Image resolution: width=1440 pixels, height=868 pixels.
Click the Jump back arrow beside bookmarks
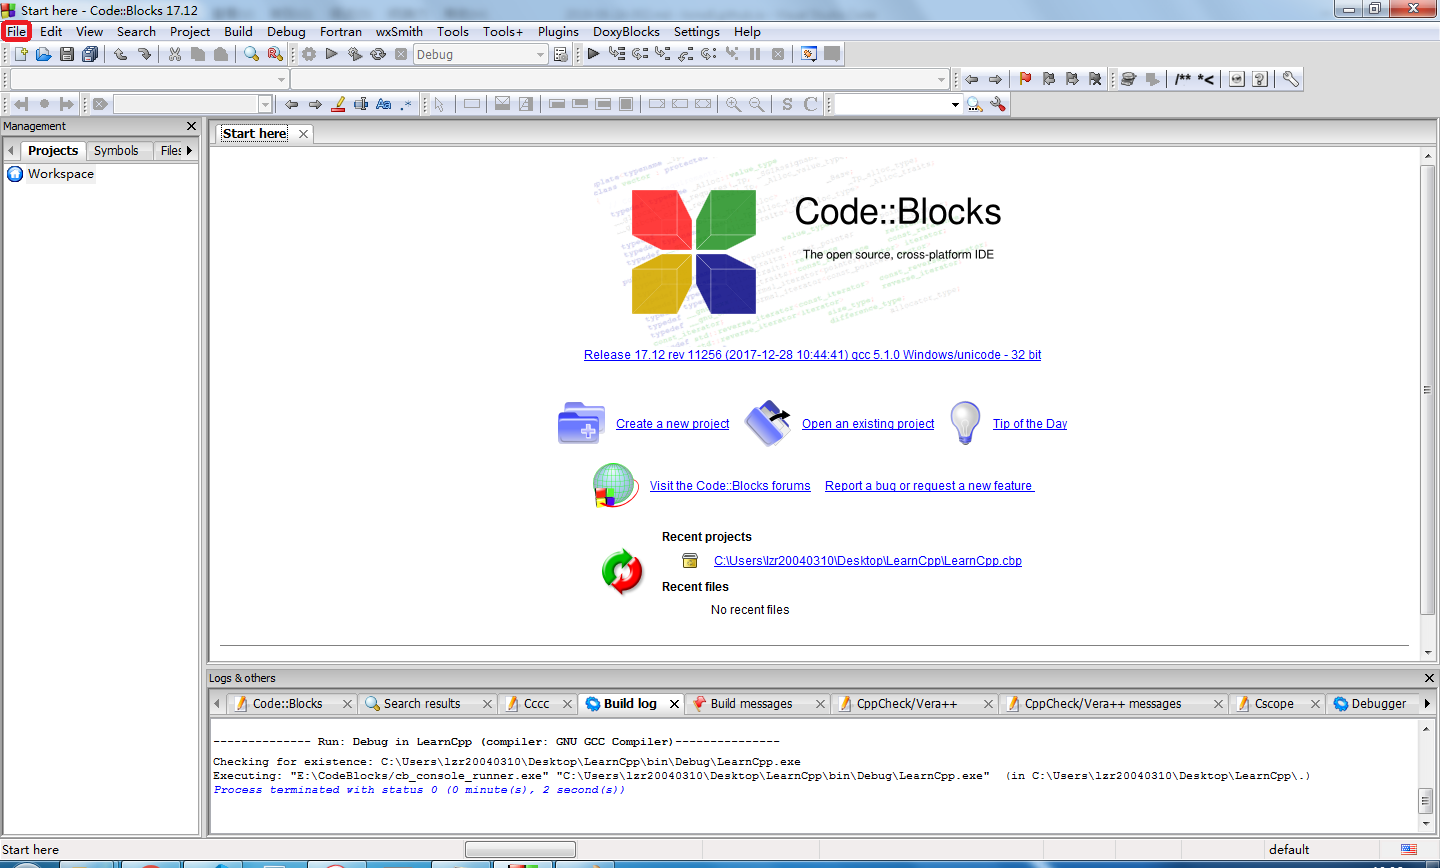coord(971,78)
